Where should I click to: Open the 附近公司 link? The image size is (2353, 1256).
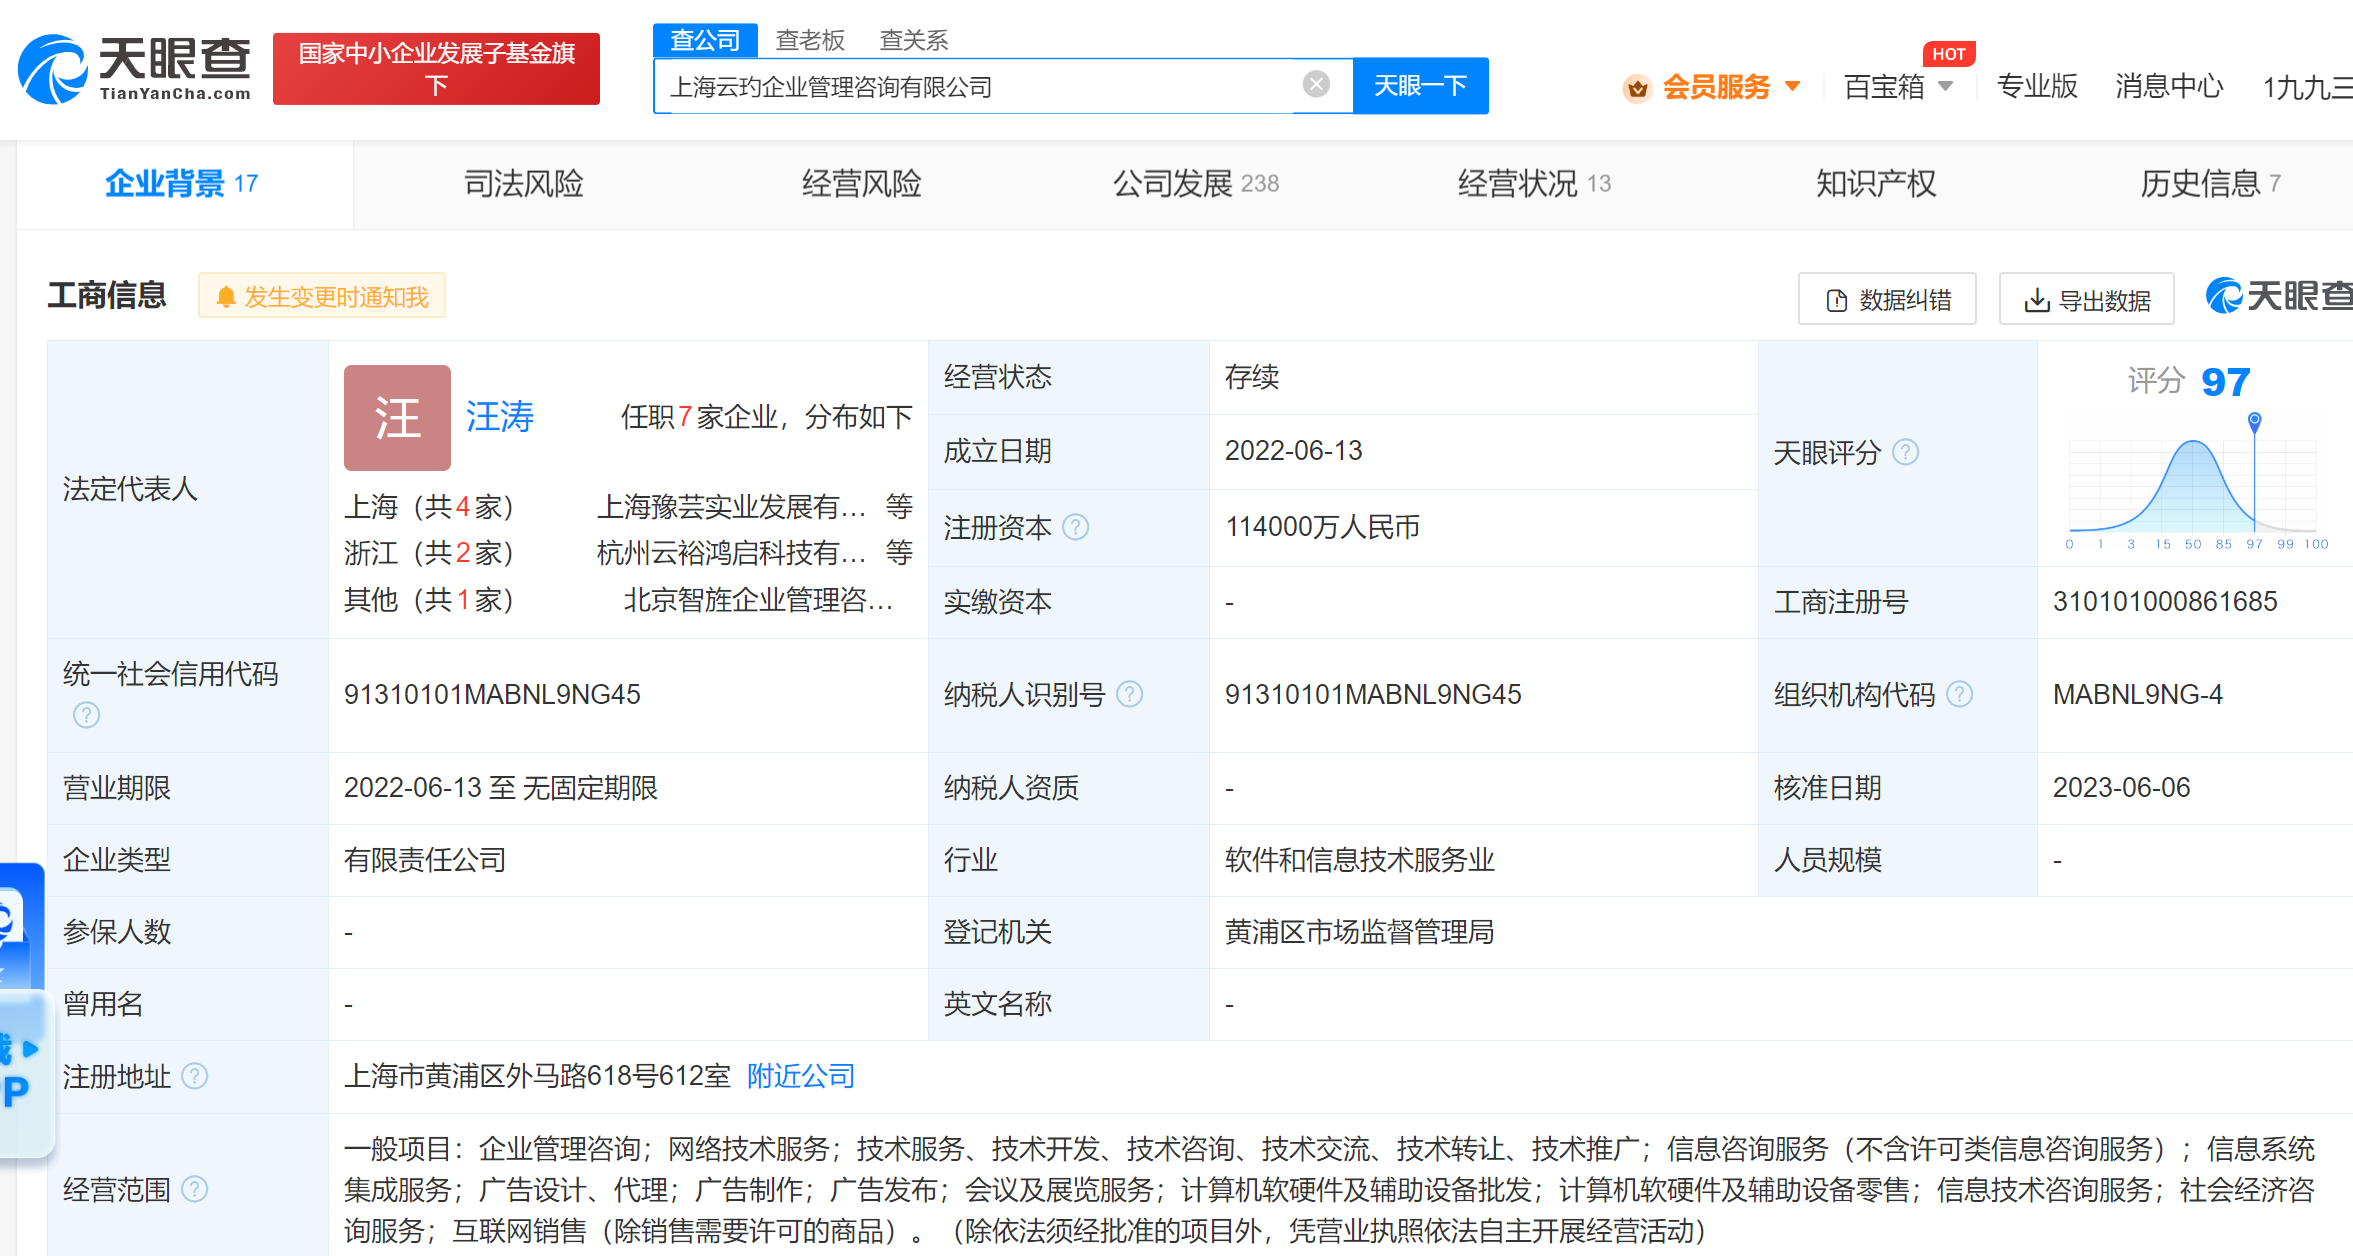coord(801,1076)
